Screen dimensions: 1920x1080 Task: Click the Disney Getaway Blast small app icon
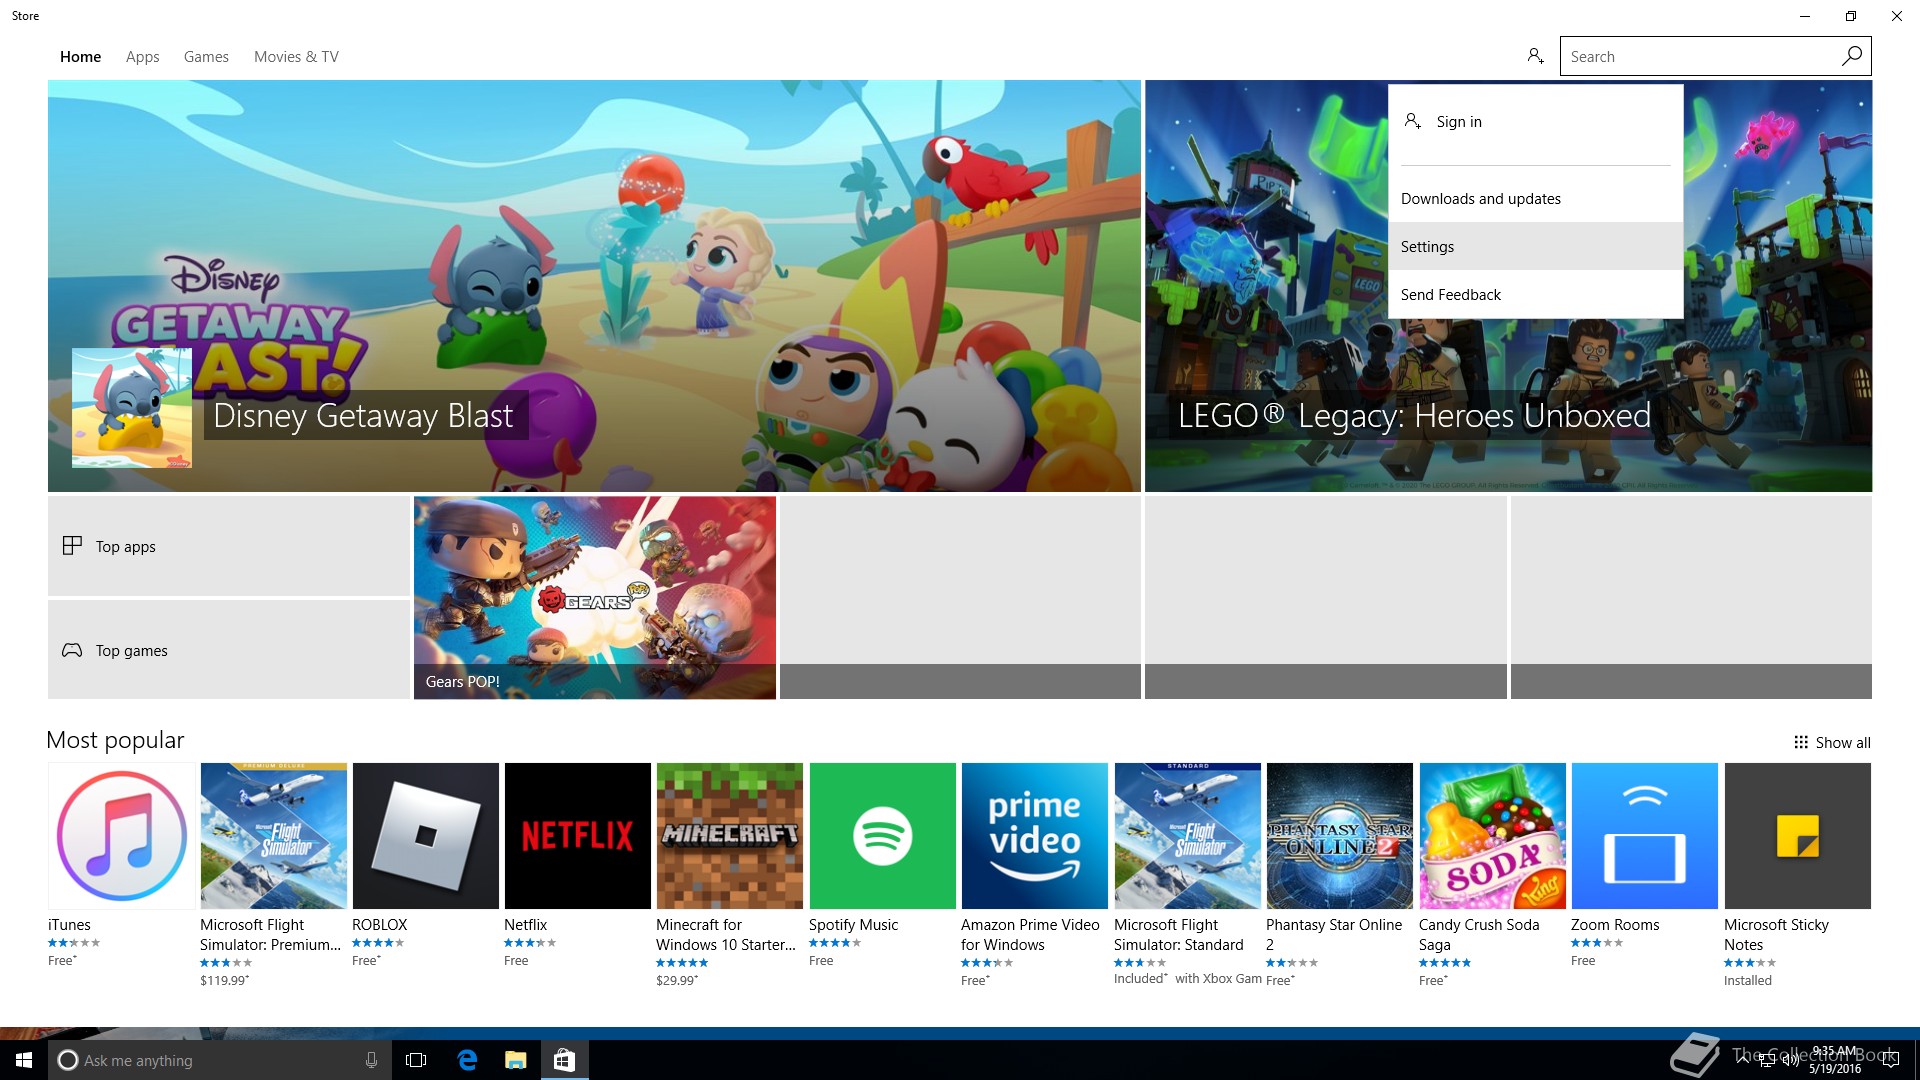[x=132, y=408]
